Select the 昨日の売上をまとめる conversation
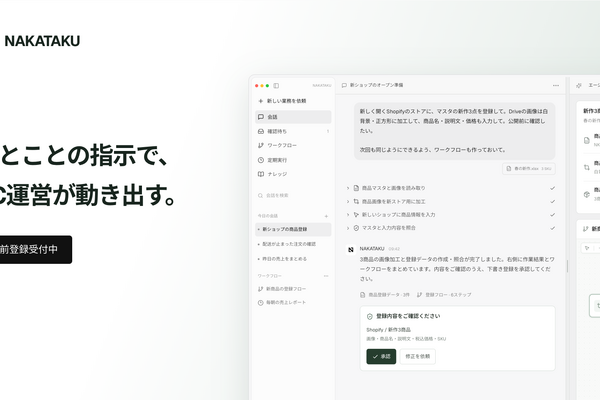 pos(293,259)
